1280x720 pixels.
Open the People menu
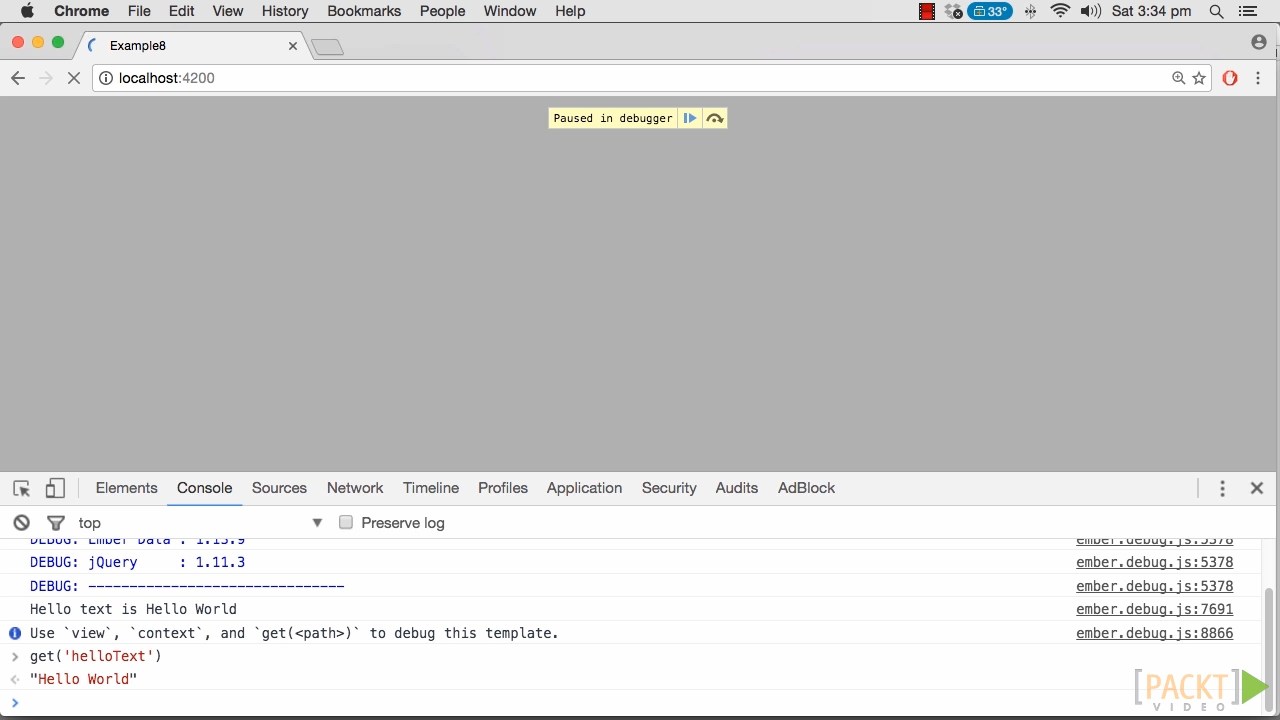tap(442, 11)
